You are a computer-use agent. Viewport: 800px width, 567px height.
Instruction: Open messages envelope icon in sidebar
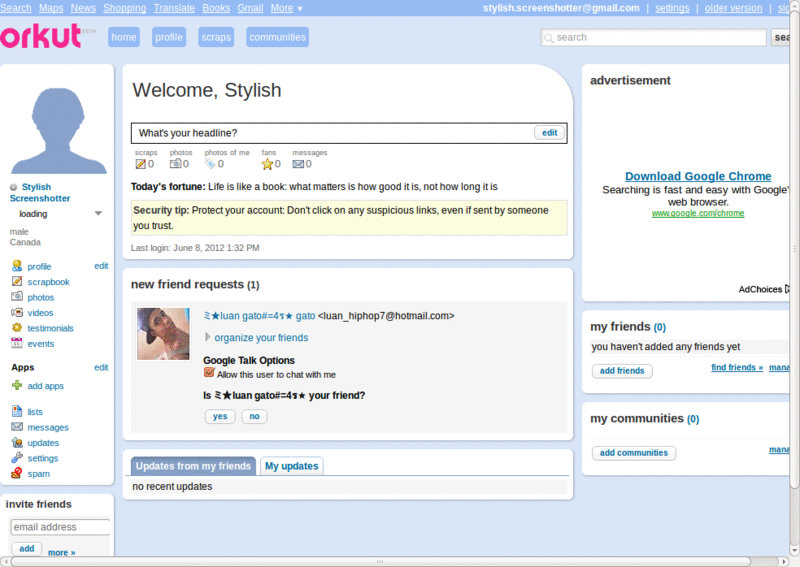coord(17,427)
